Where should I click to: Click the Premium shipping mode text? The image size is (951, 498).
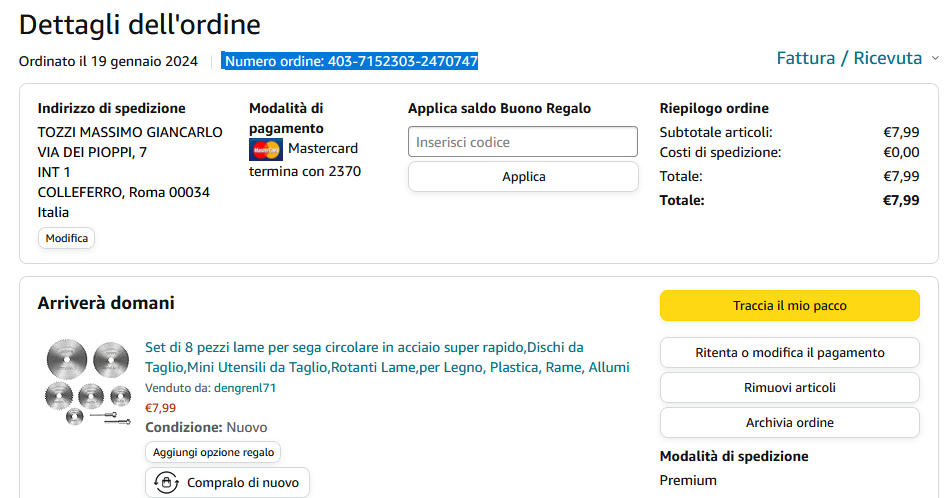point(688,480)
